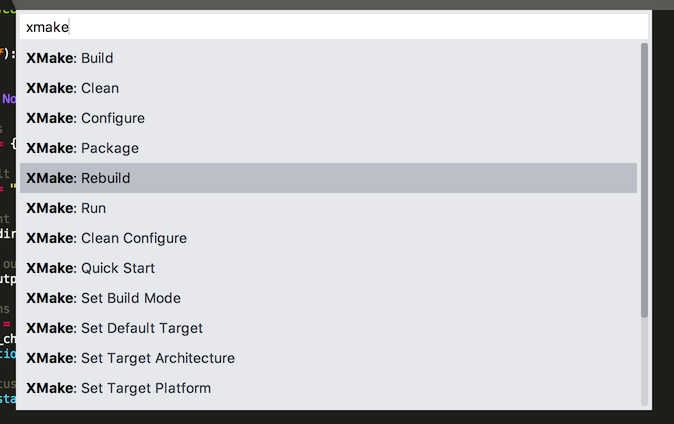Click the command list scrollbar thumb
The image size is (674, 424).
(x=644, y=180)
